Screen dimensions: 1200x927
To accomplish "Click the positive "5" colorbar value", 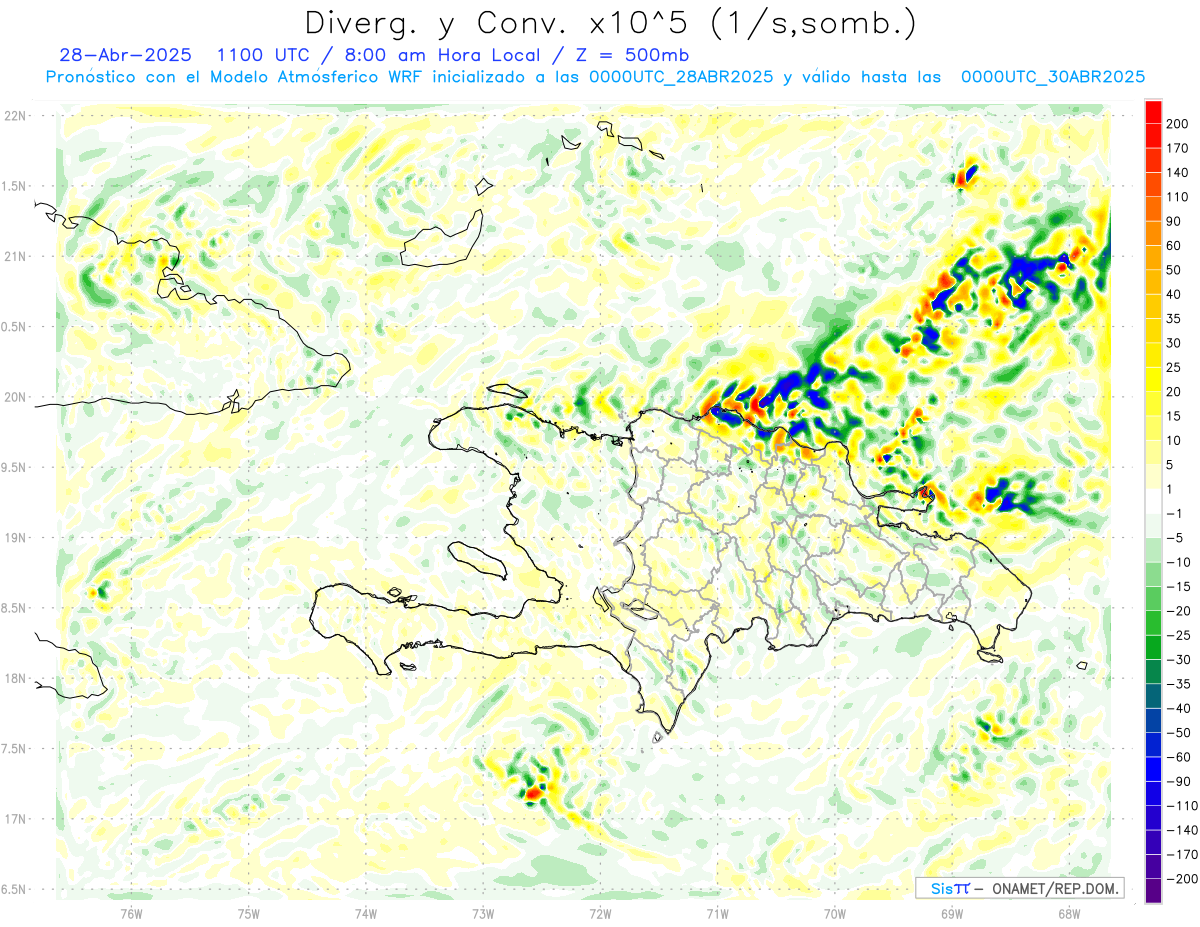I will coord(1170,465).
